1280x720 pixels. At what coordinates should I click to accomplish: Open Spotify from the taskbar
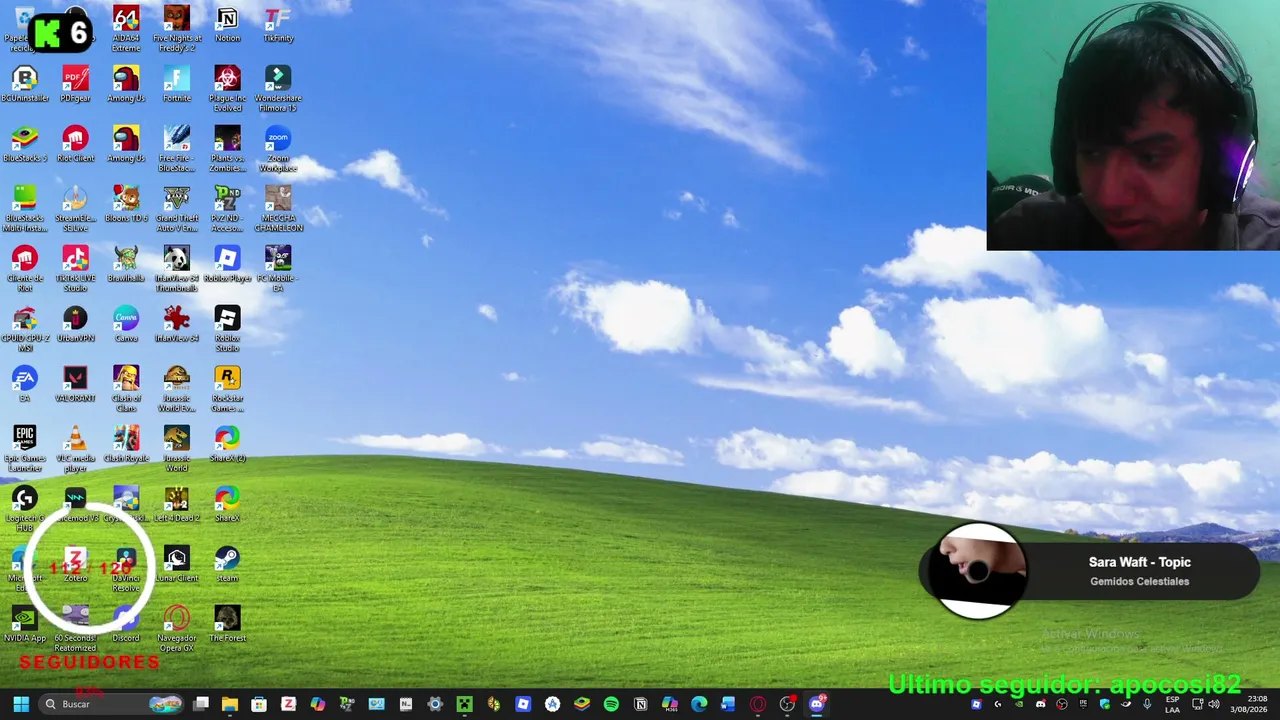point(611,704)
